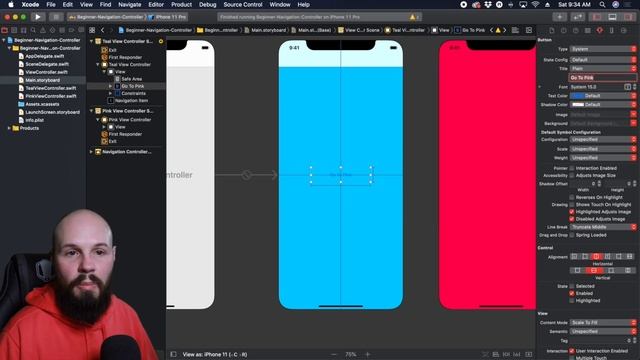Toggle the document outline at canvas bottom
This screenshot has height=360, width=640.
(x=173, y=354)
